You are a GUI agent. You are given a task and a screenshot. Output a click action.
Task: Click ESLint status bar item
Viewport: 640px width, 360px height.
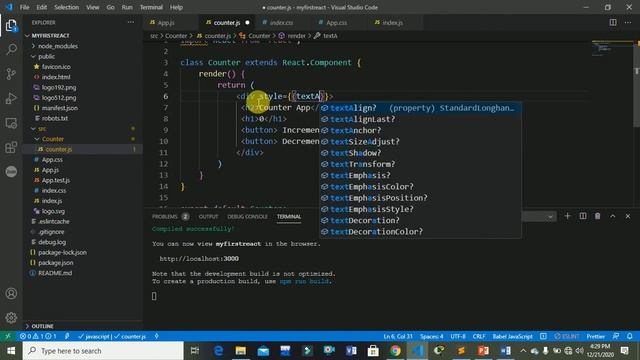coord(567,336)
